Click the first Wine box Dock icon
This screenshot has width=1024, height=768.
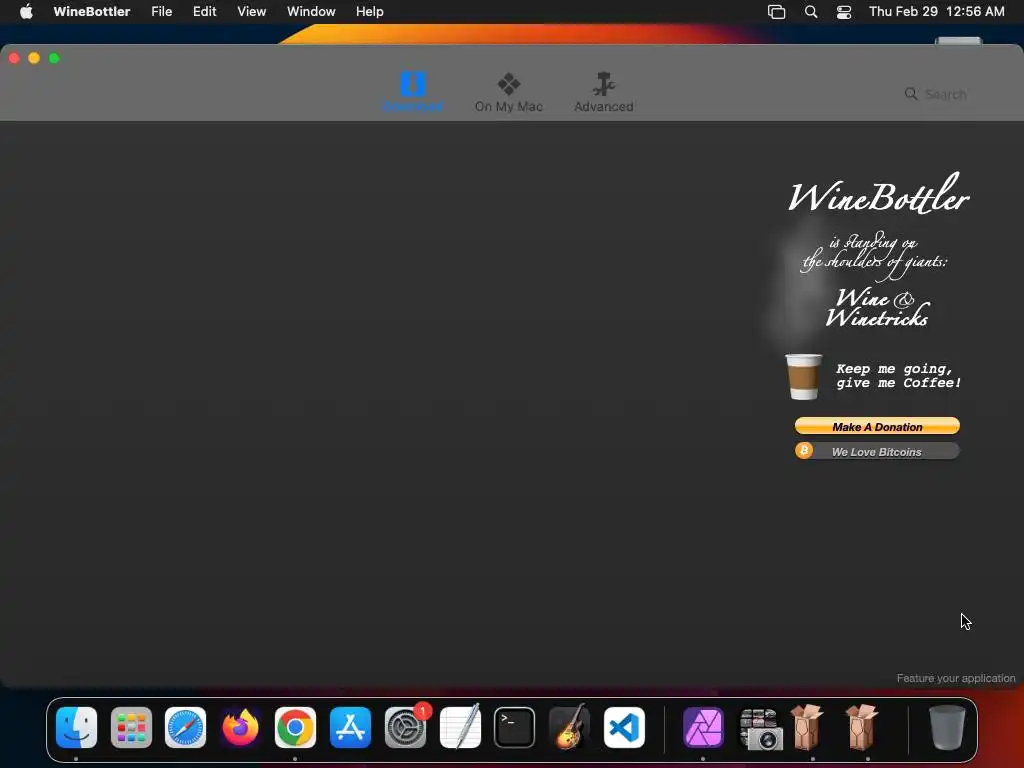[x=808, y=726]
